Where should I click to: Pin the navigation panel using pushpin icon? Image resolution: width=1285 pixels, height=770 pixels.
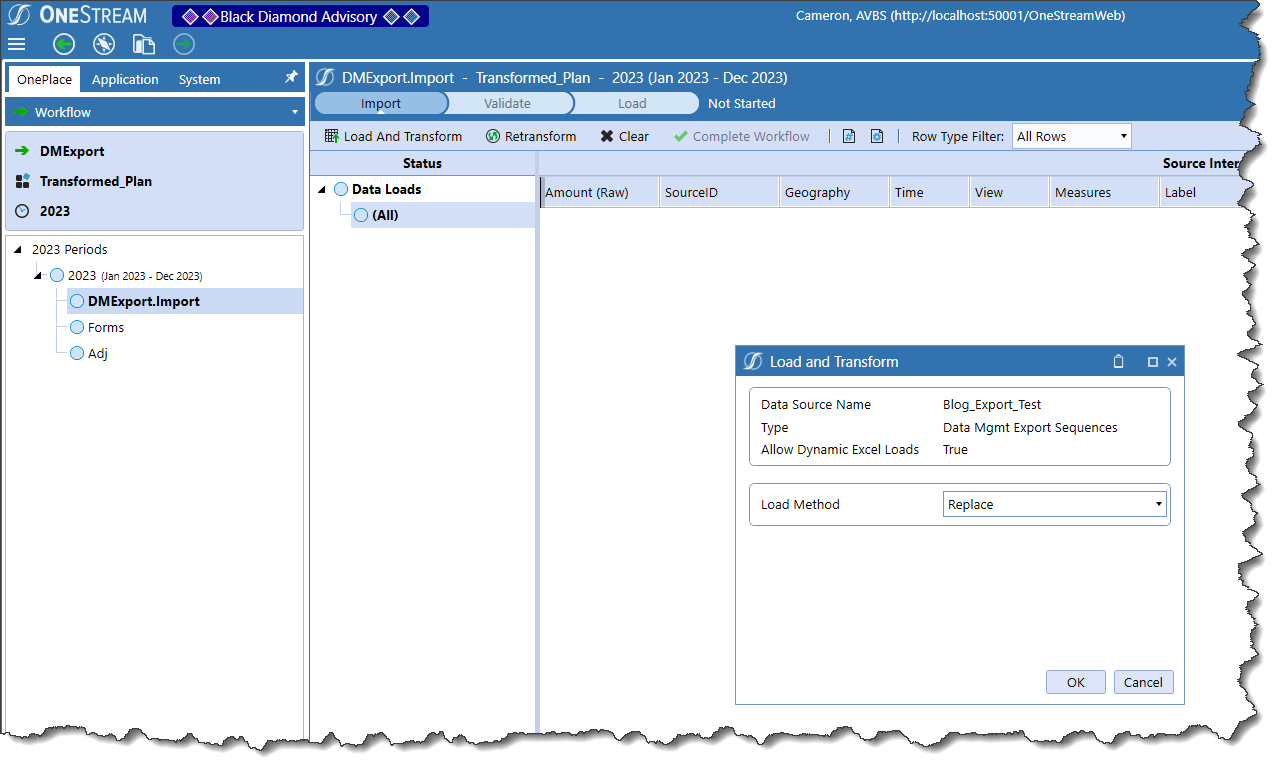tap(291, 77)
